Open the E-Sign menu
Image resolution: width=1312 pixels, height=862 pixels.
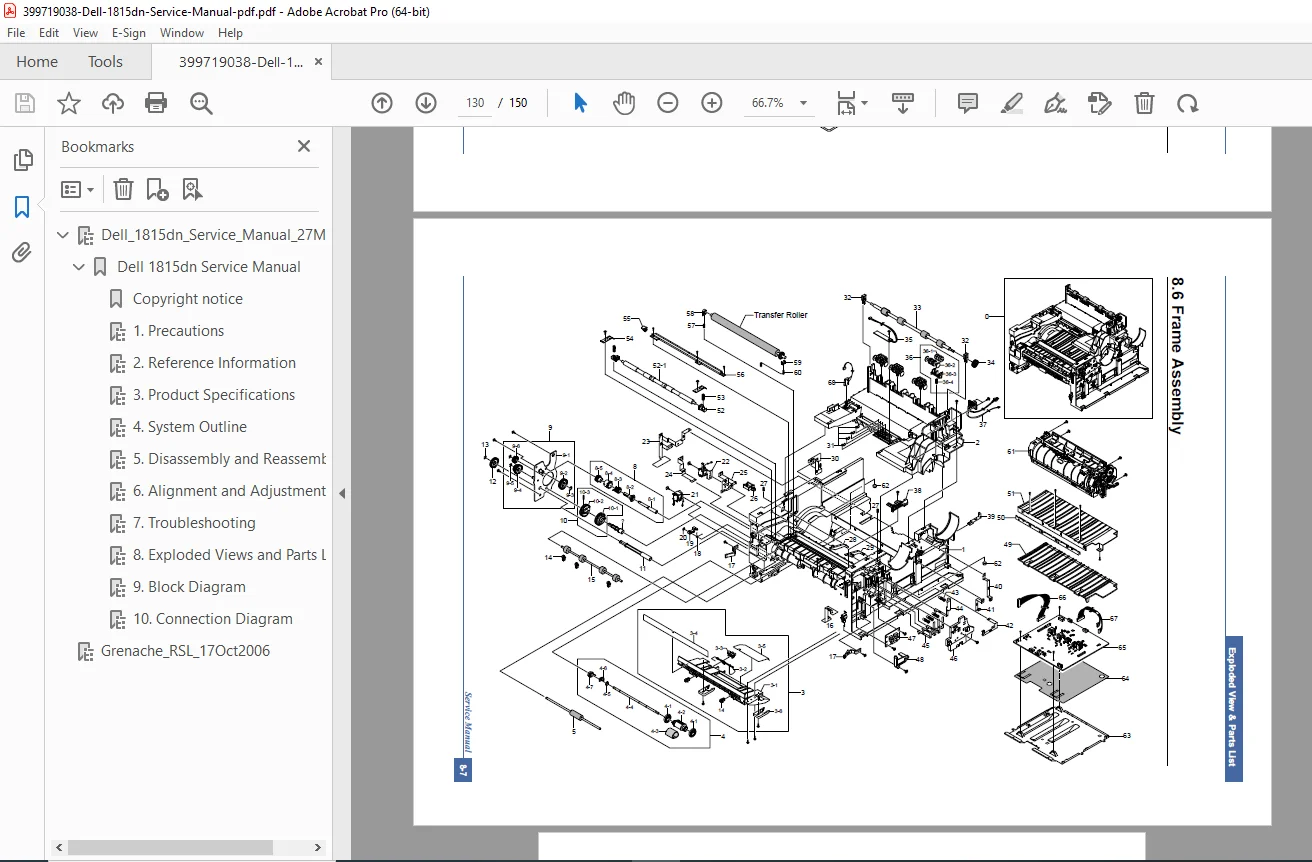tap(129, 32)
